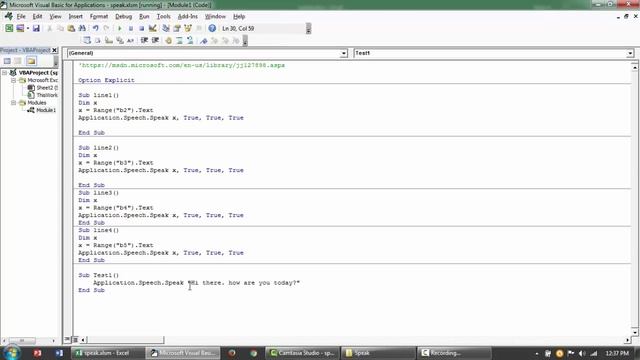
Task: Click List Properties/Methods icon
Action: (x=87, y=40)
